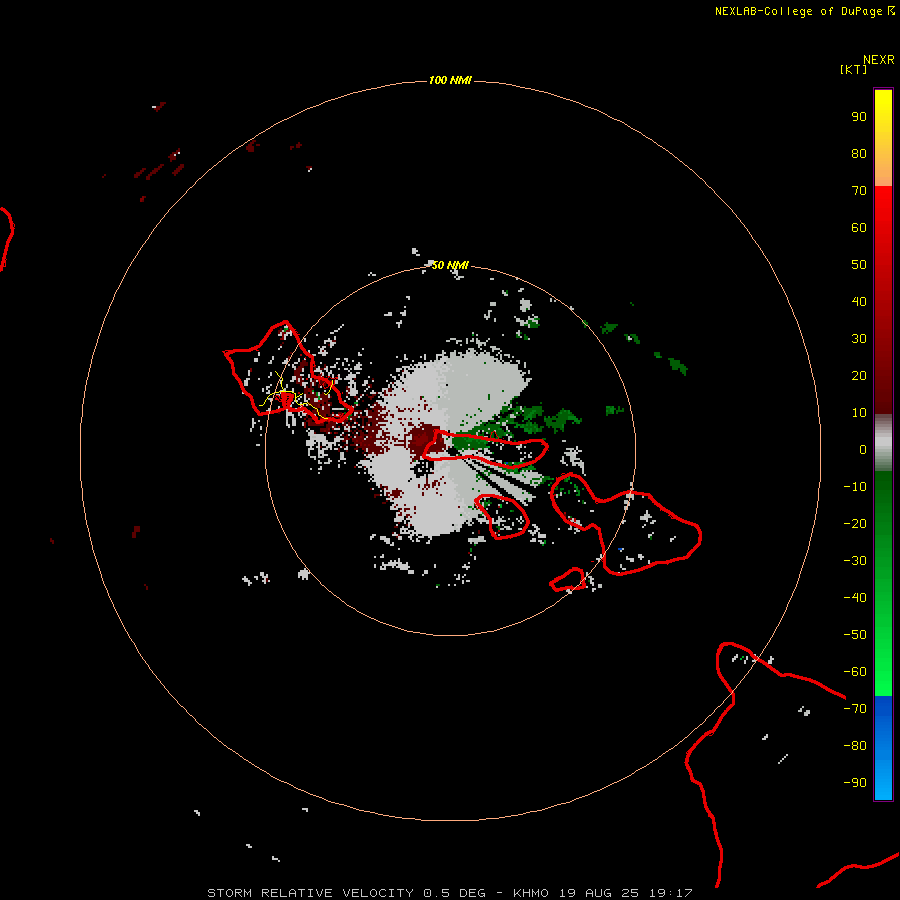Click the blue segment of the color bar

point(883,747)
